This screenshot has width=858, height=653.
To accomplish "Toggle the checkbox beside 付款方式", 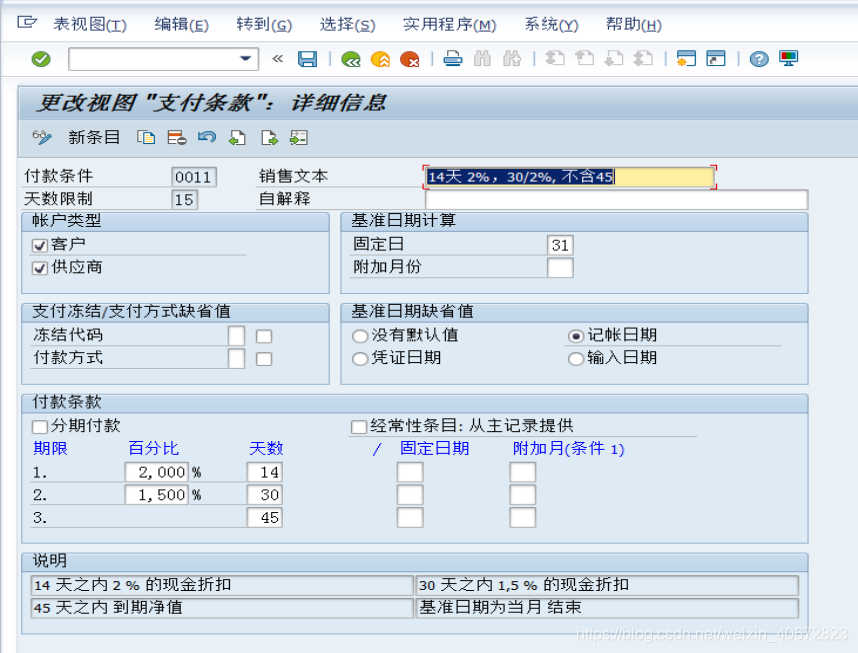I will pyautogui.click(x=264, y=359).
